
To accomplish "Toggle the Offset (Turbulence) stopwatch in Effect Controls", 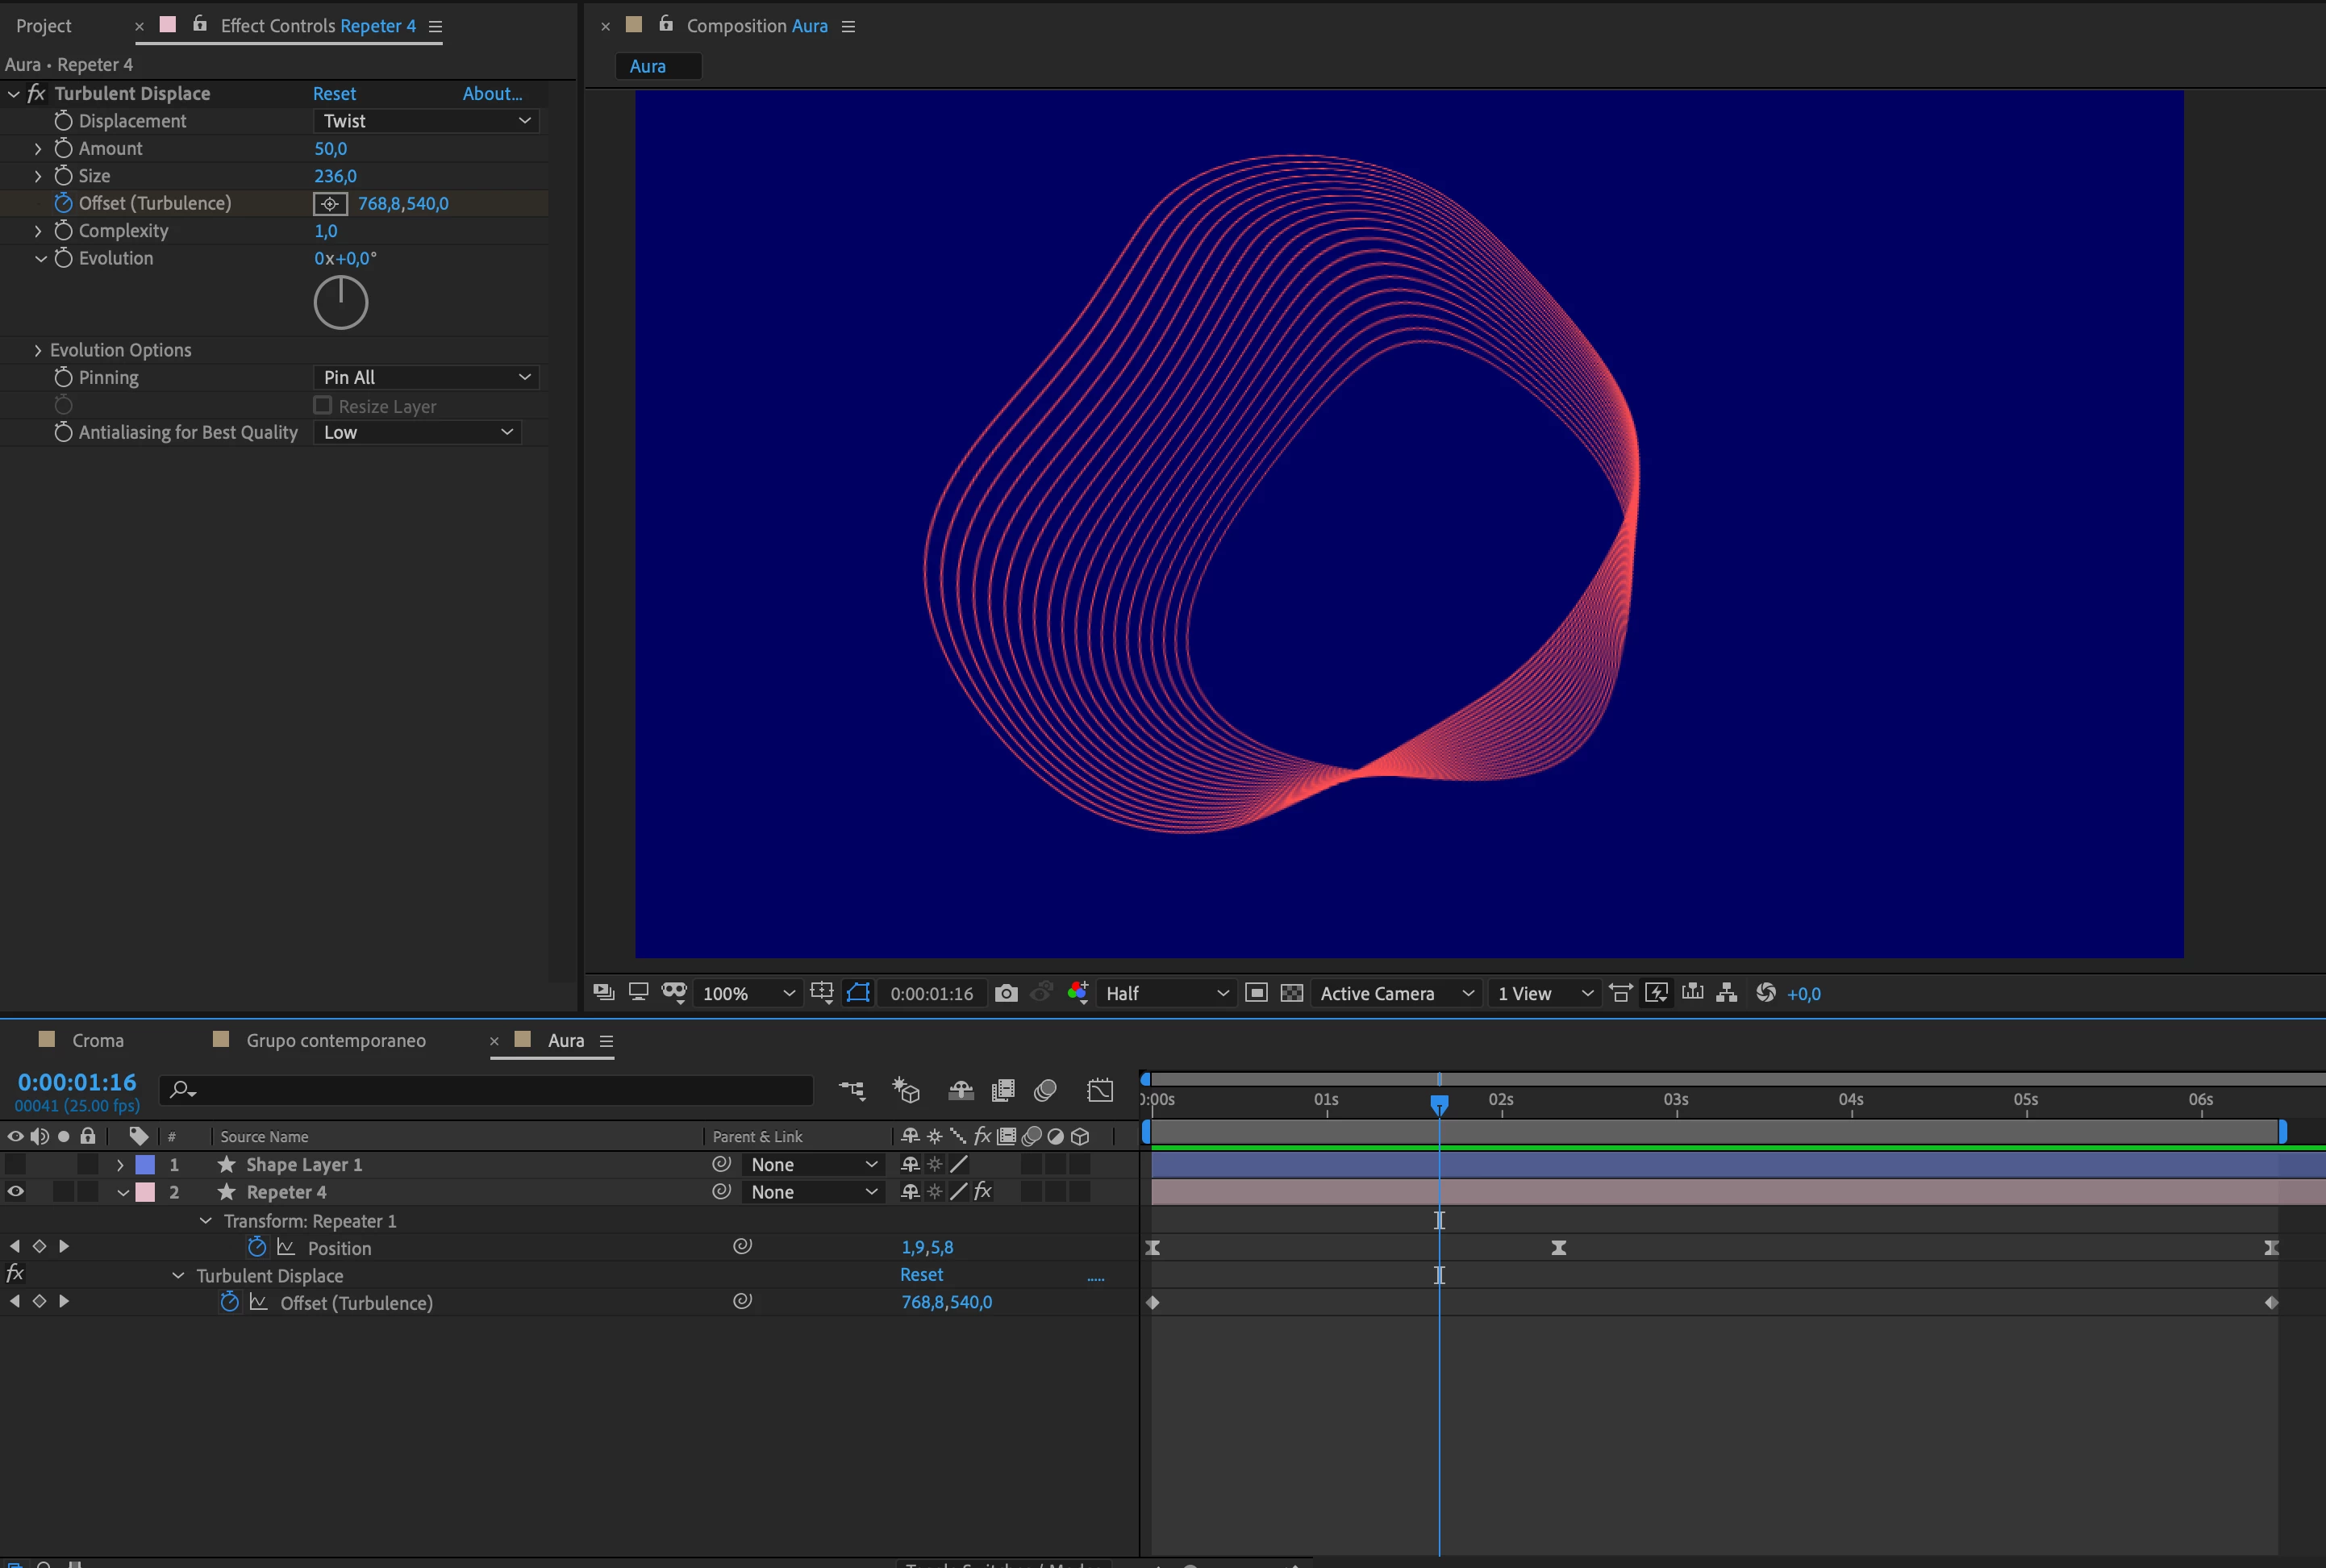I will point(63,203).
